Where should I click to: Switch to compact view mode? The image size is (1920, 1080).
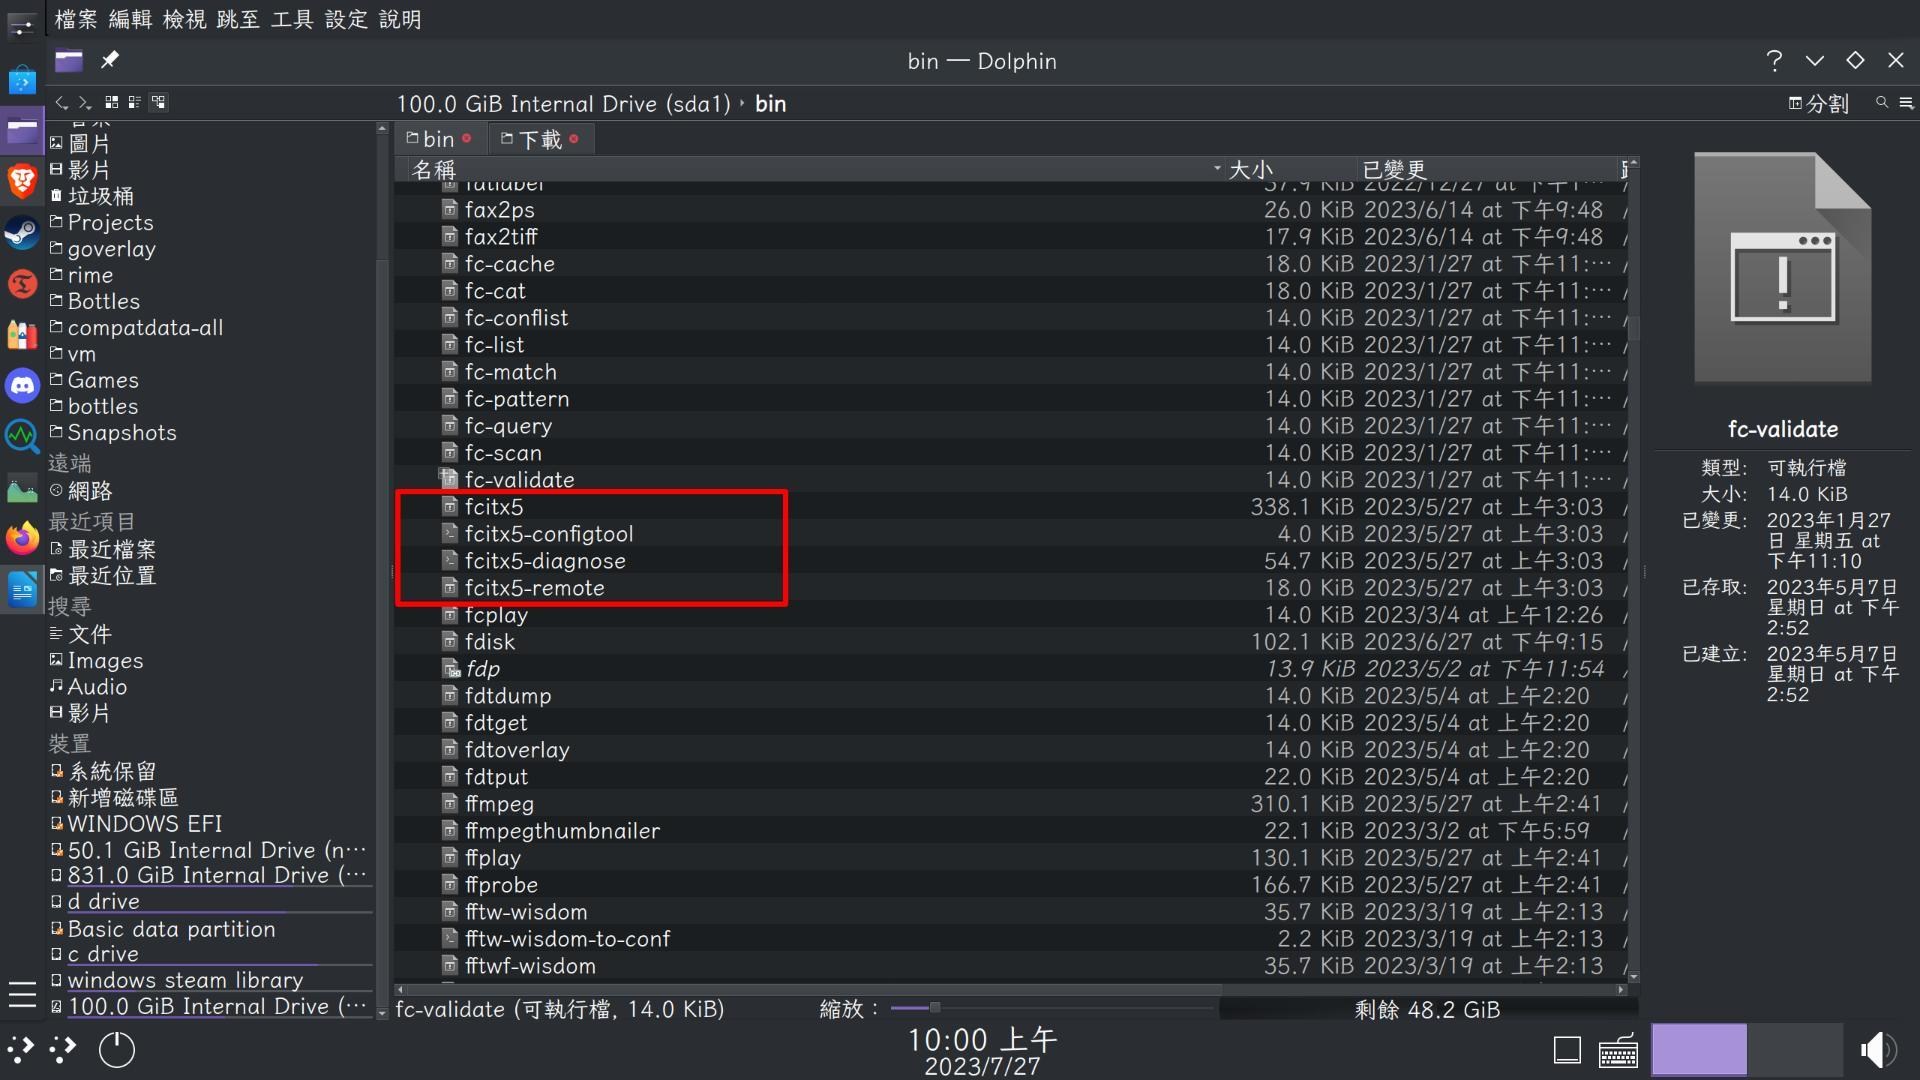135,101
